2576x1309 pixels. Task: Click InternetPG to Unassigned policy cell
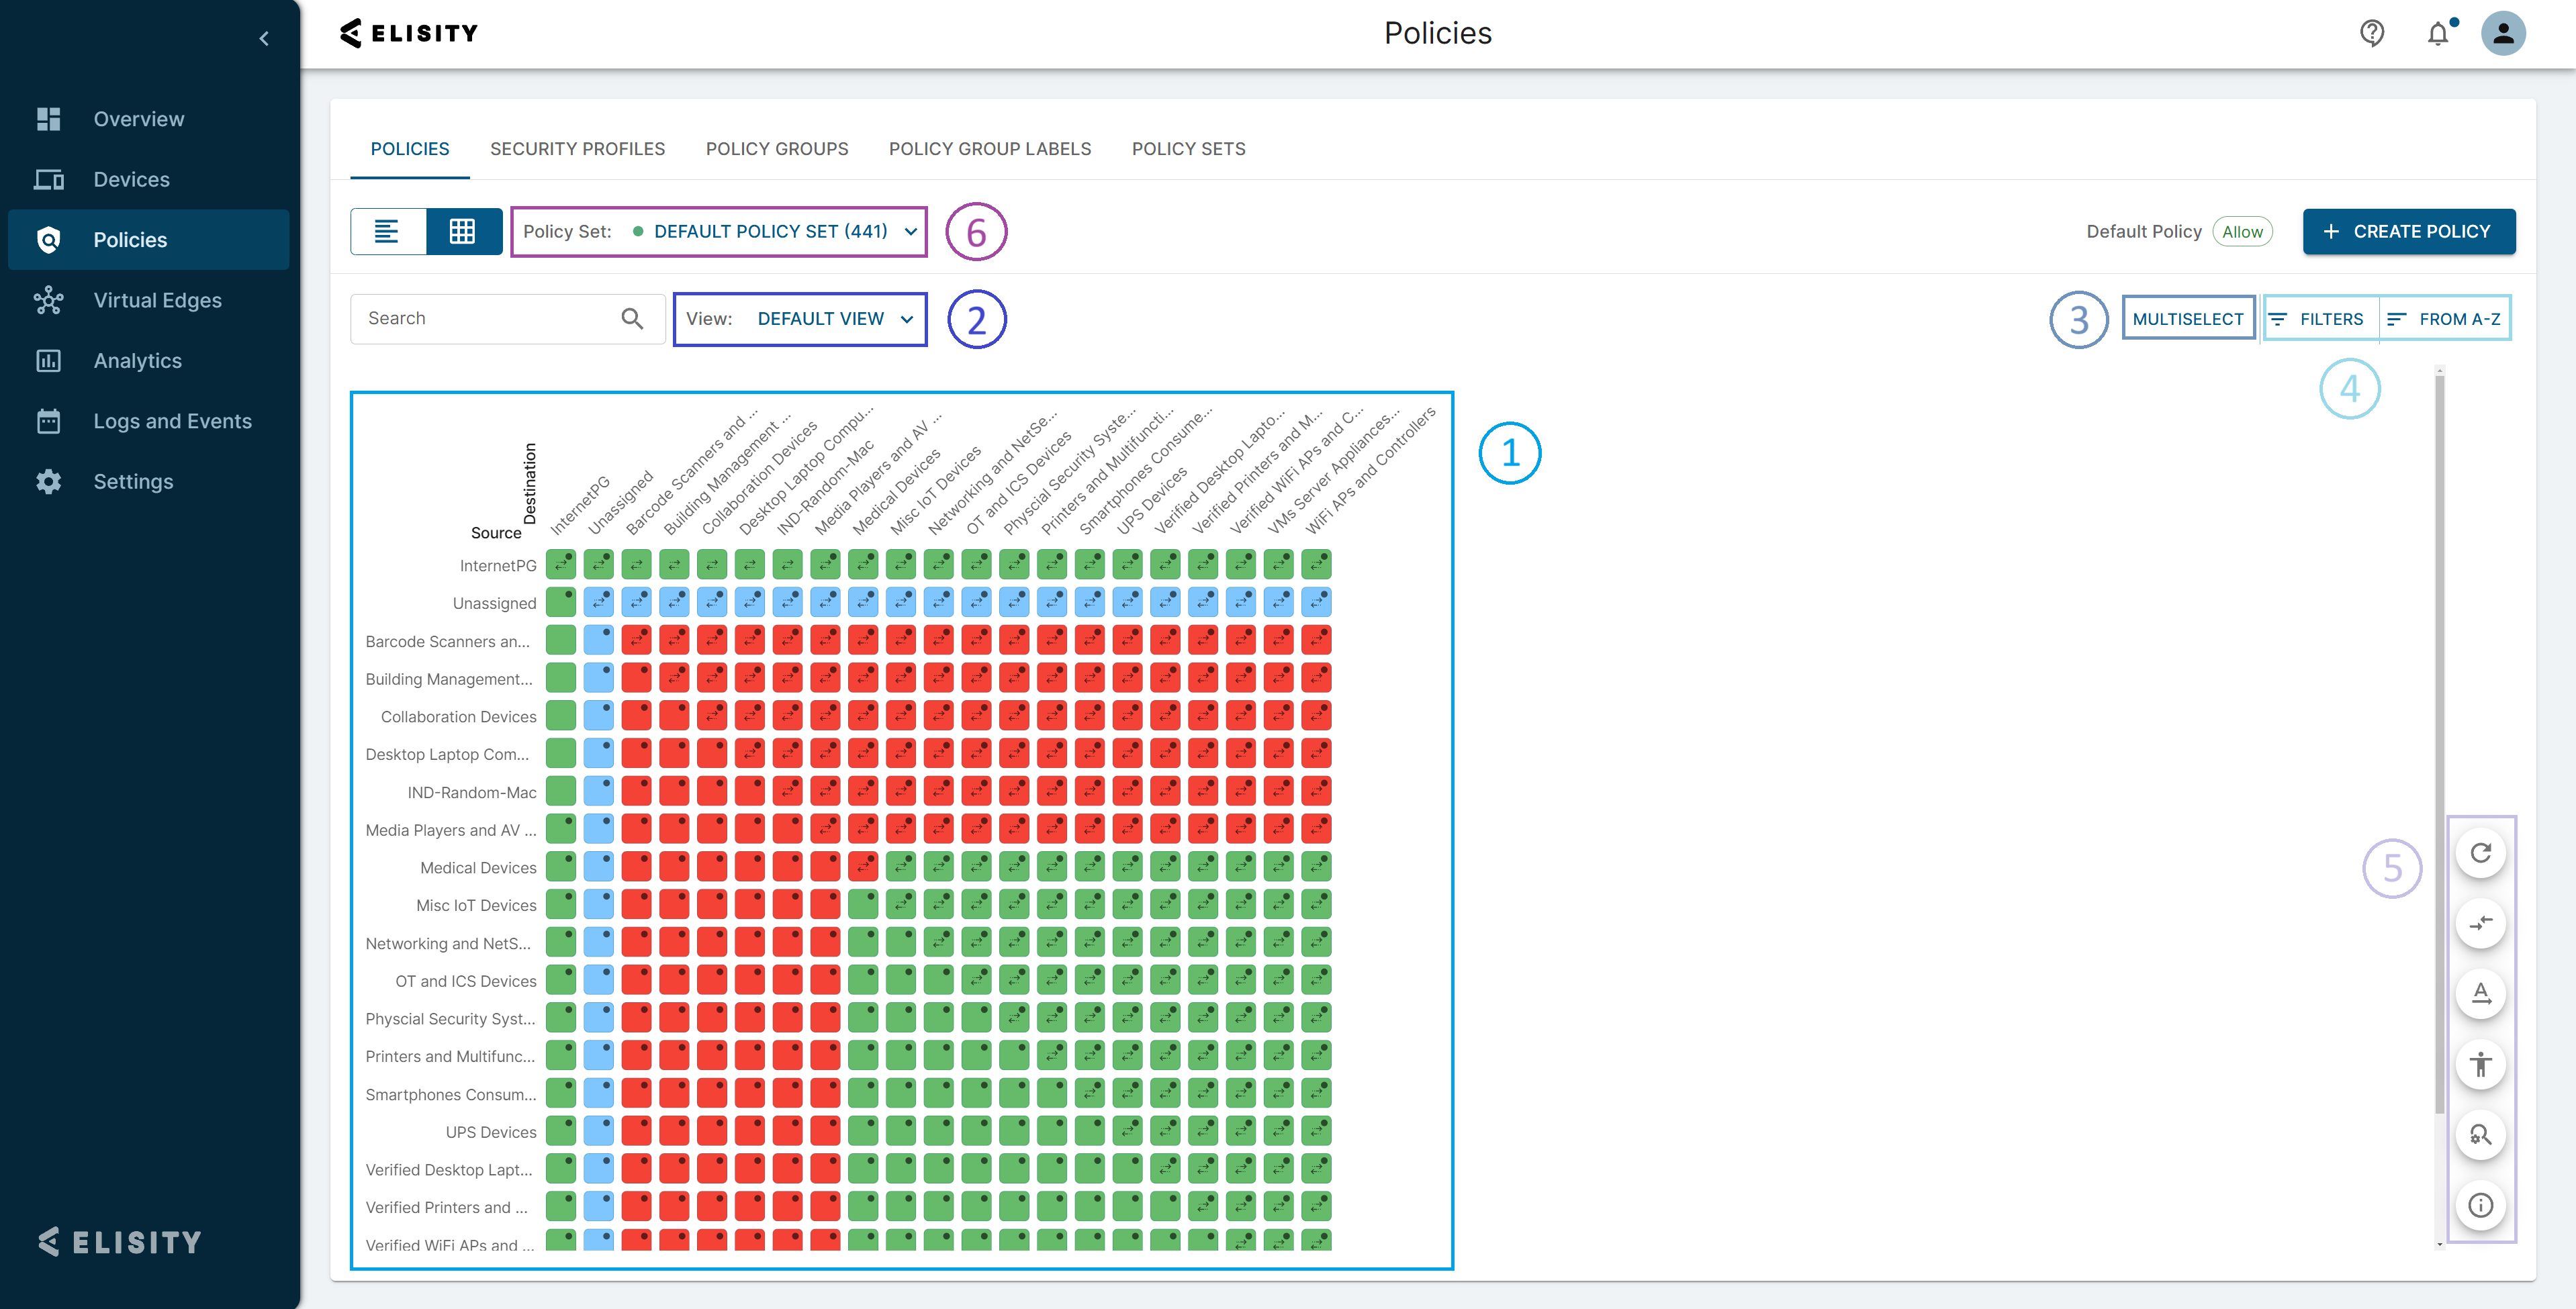pos(598,565)
